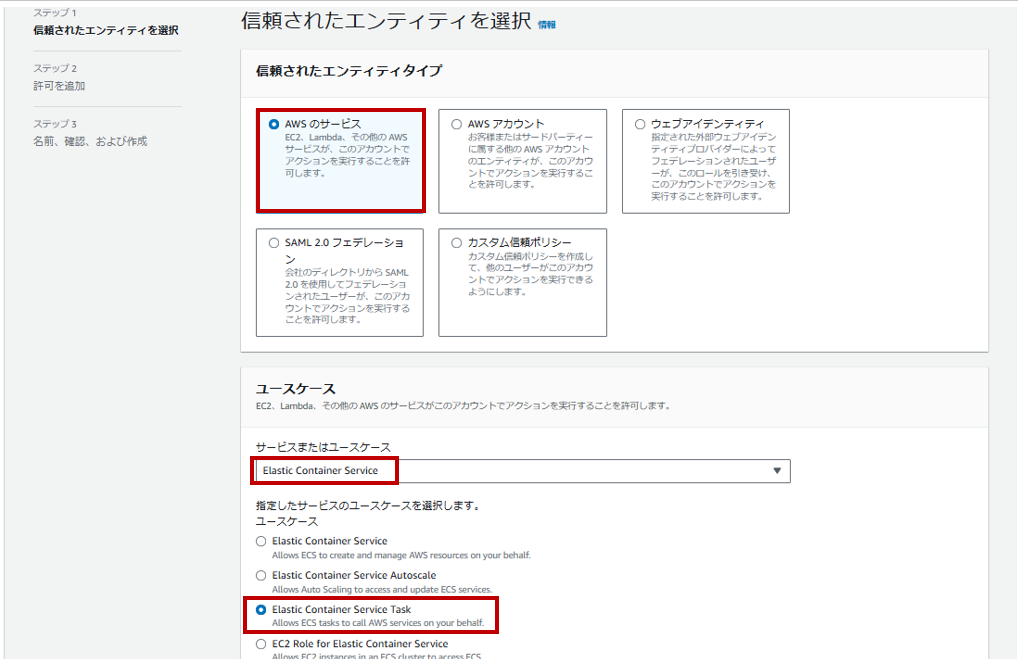Open the 情報 info link beside the heading

point(547,25)
